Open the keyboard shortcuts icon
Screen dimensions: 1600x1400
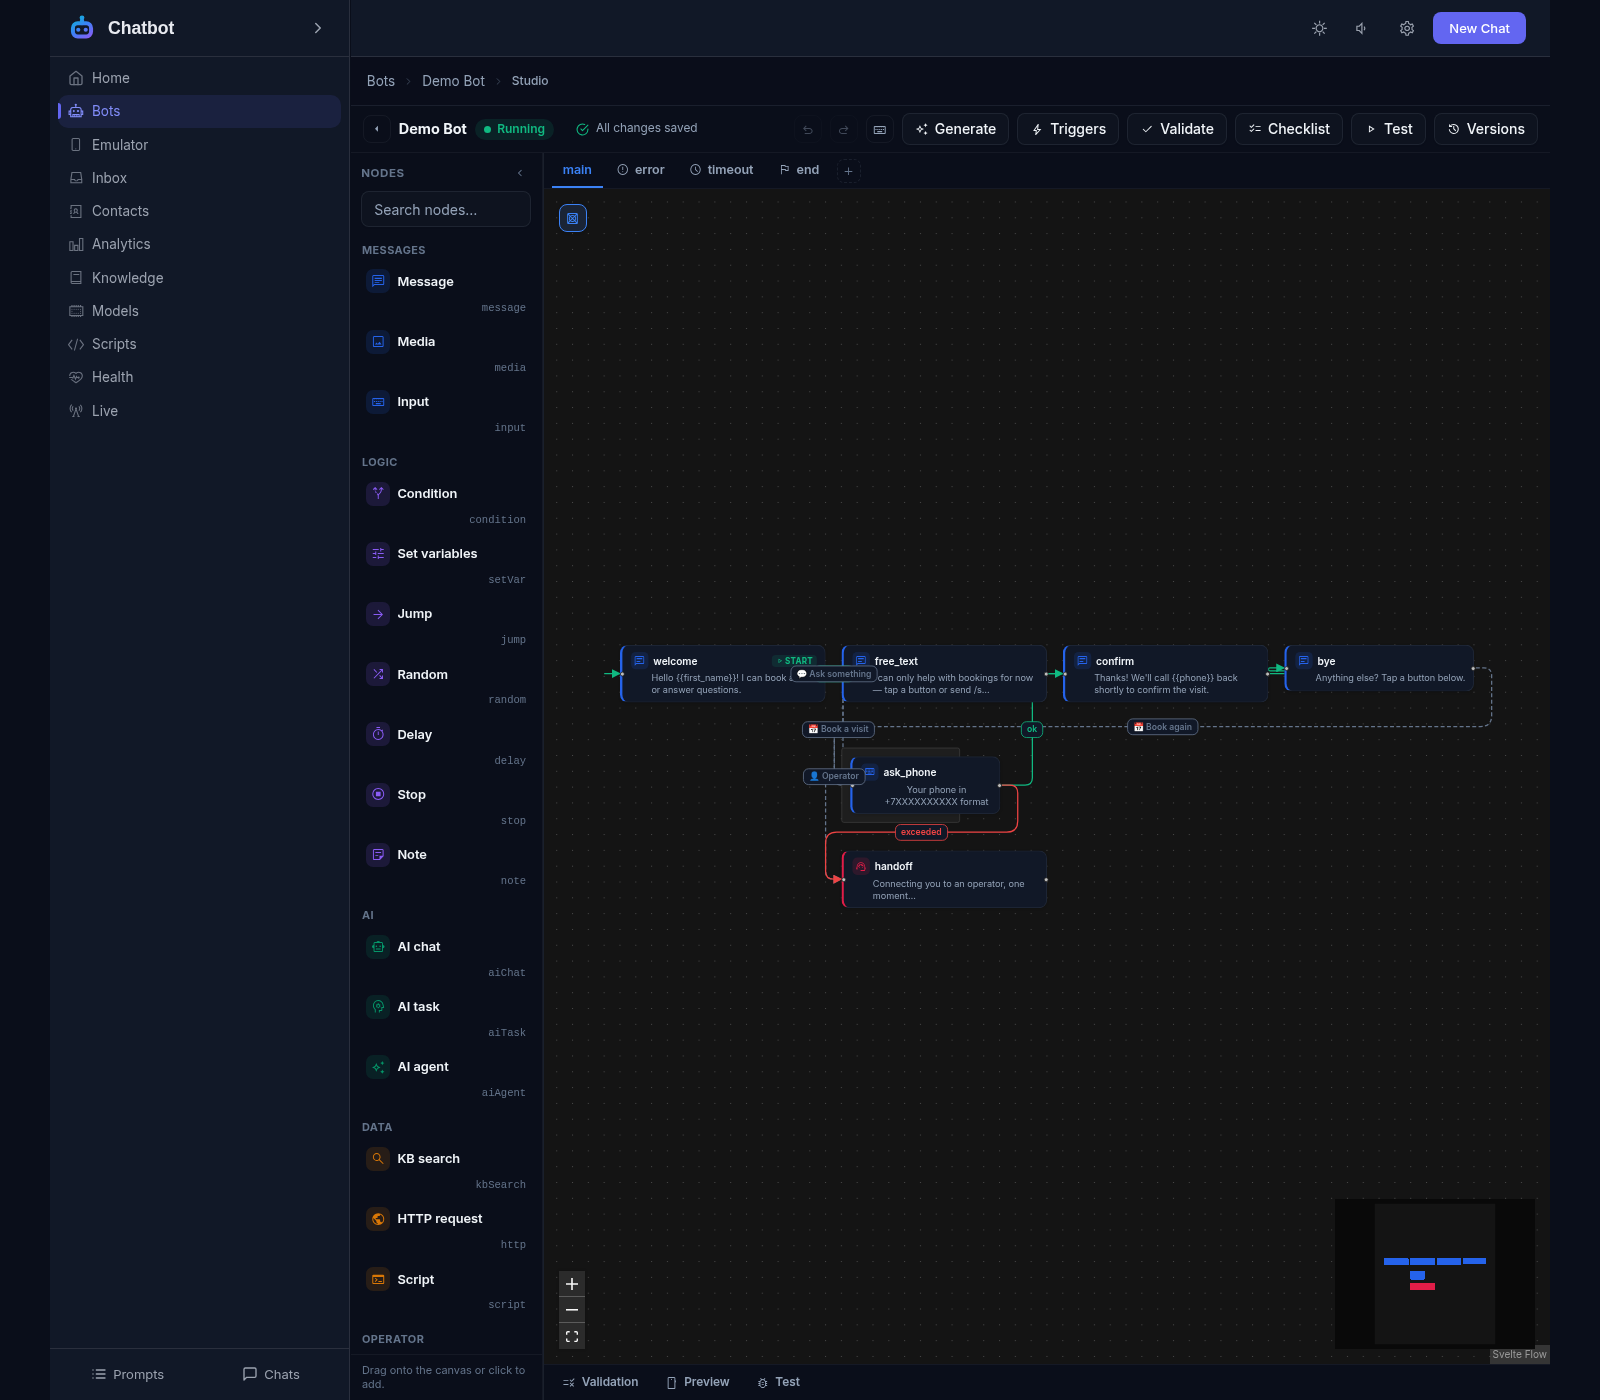(x=880, y=129)
